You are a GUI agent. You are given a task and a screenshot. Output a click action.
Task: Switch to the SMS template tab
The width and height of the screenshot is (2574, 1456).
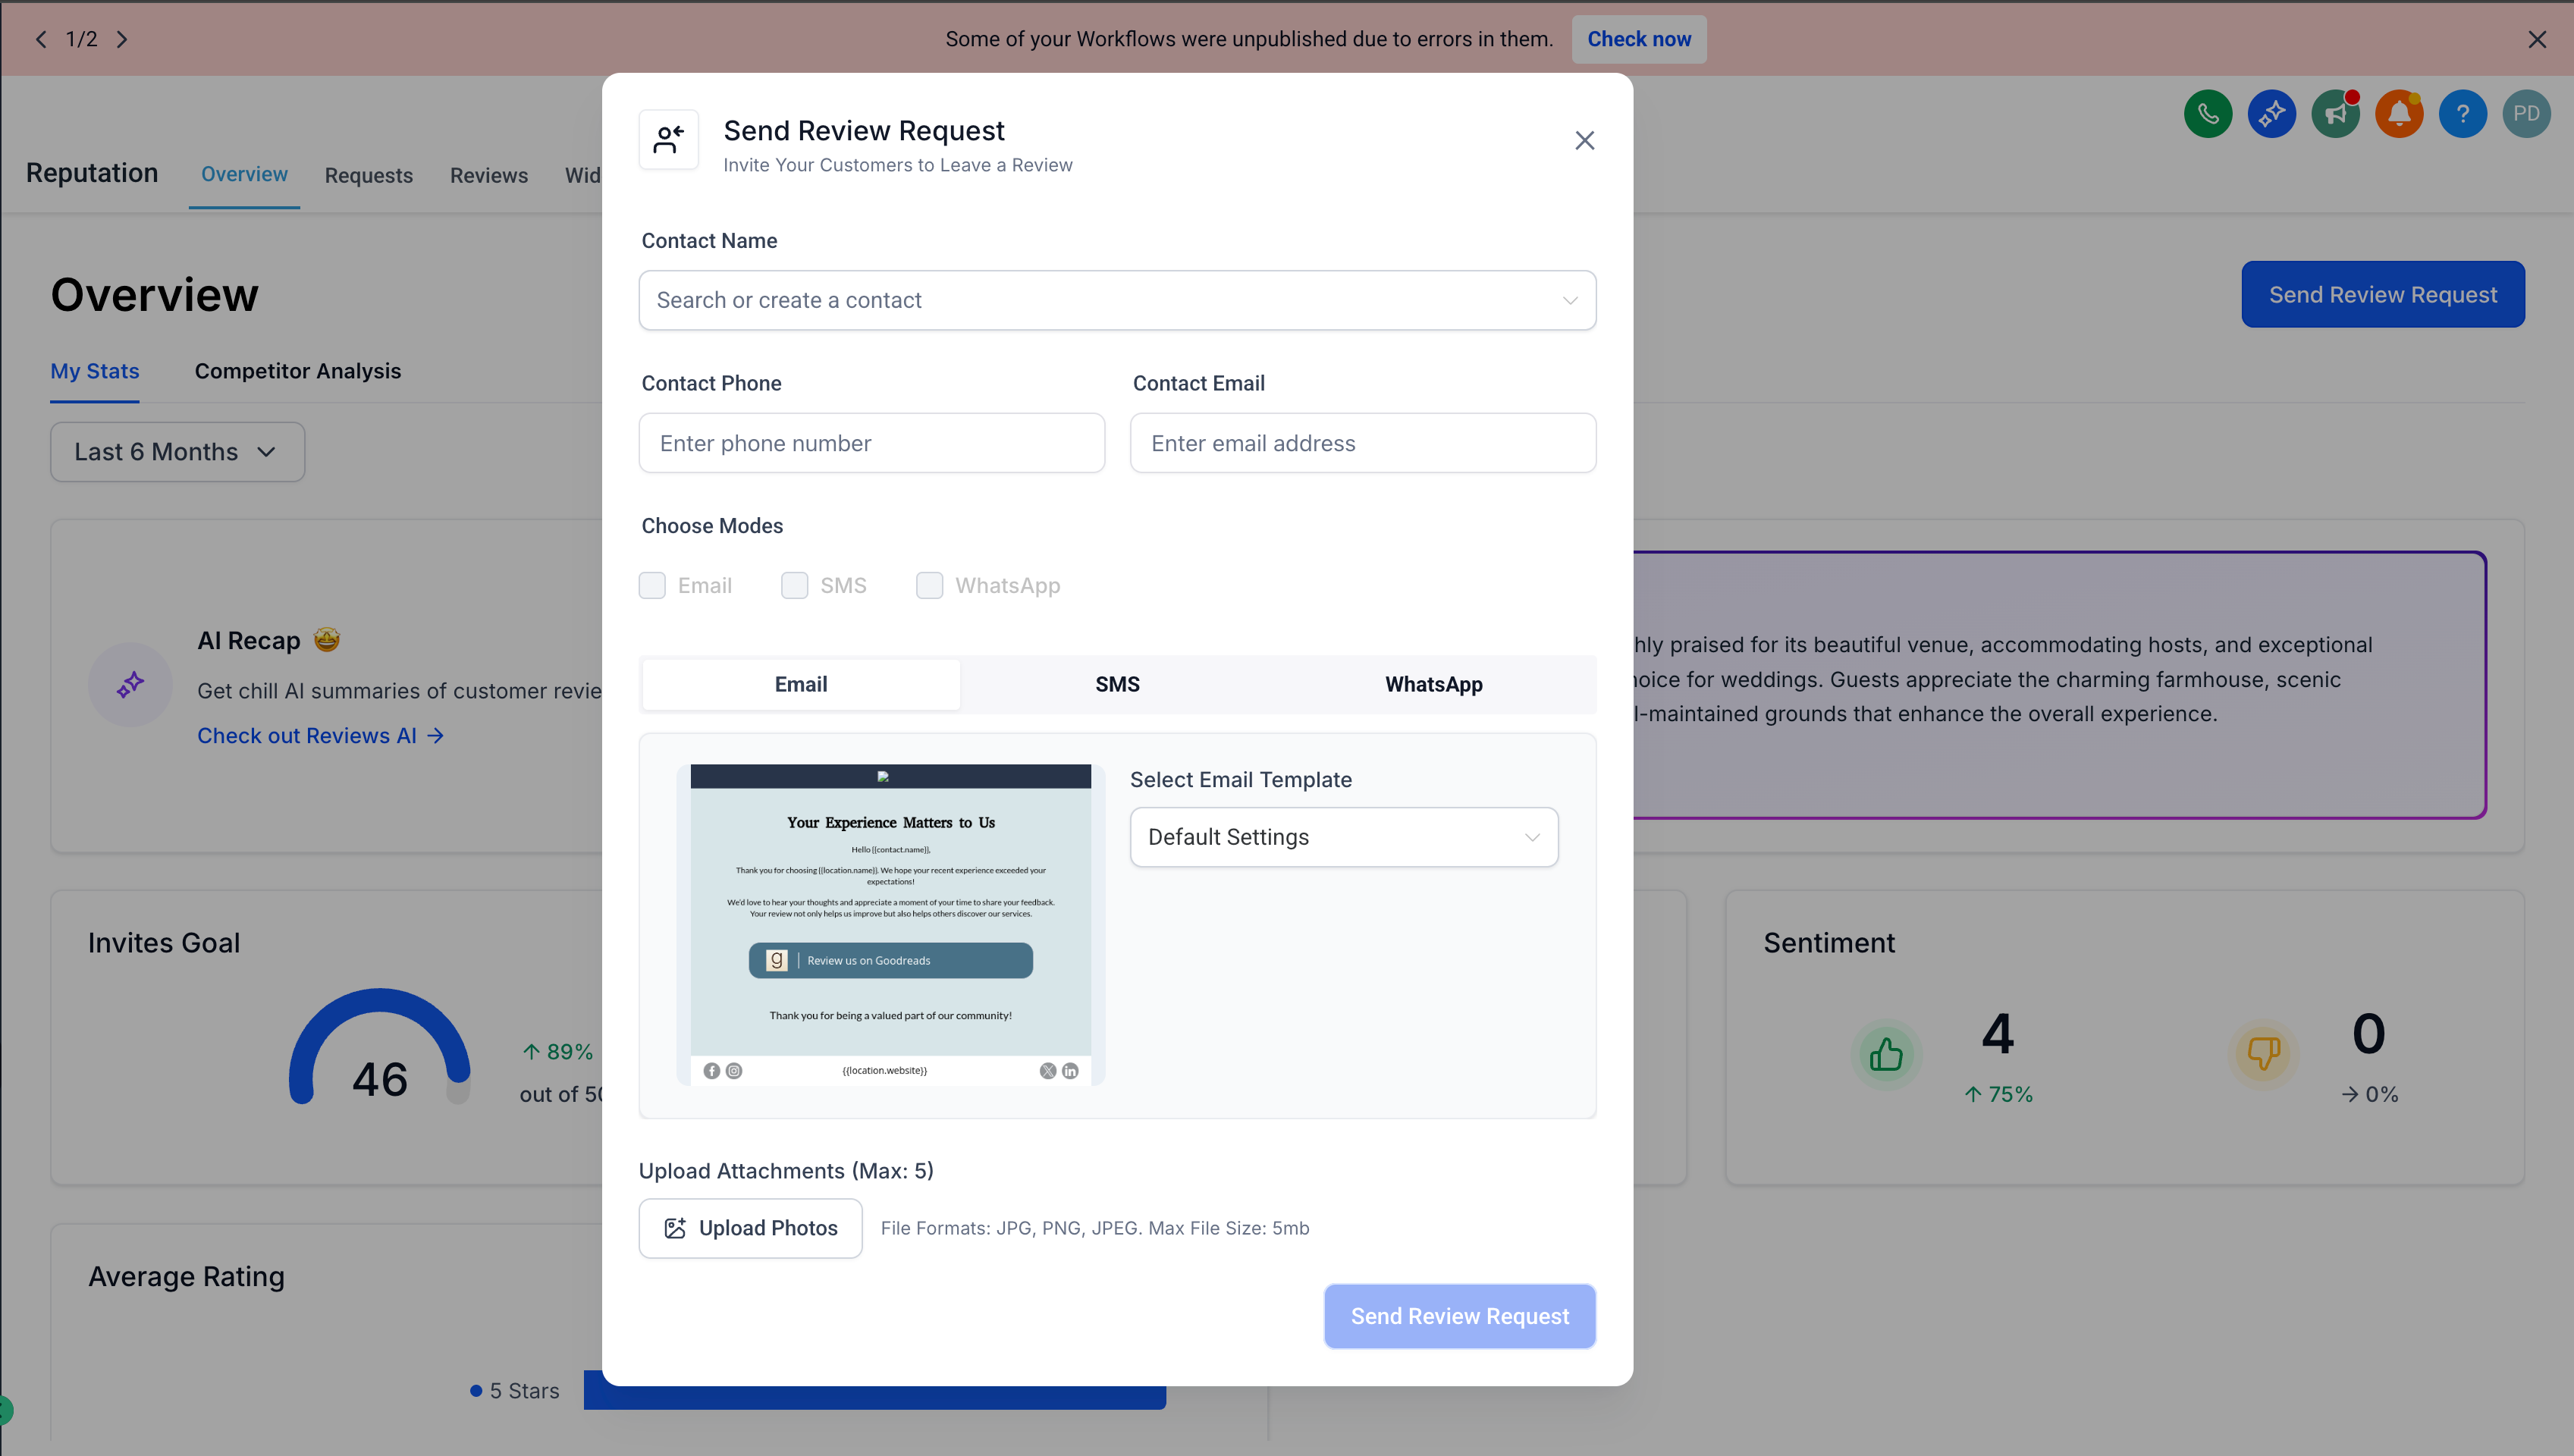click(x=1117, y=684)
